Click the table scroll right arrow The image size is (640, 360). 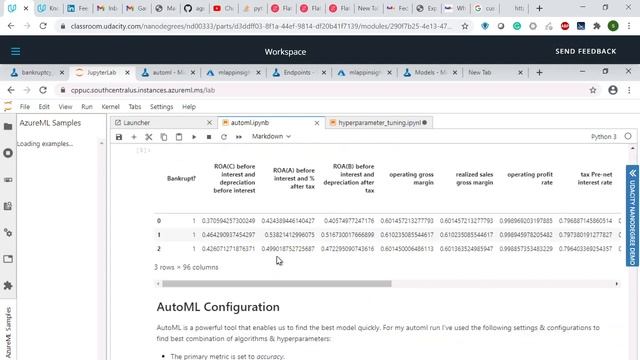pos(617,284)
